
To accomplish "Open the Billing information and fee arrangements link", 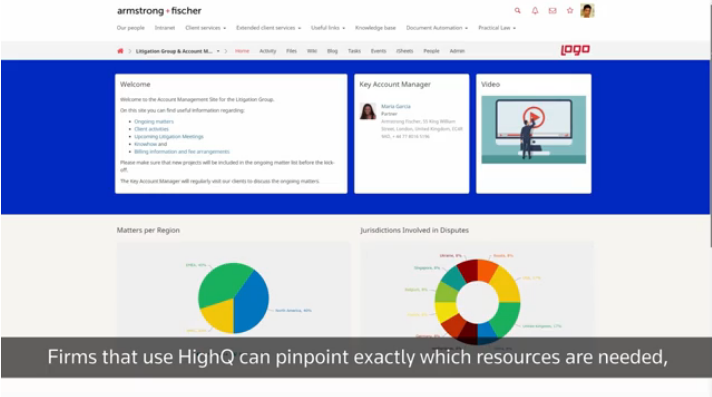I will tap(182, 152).
